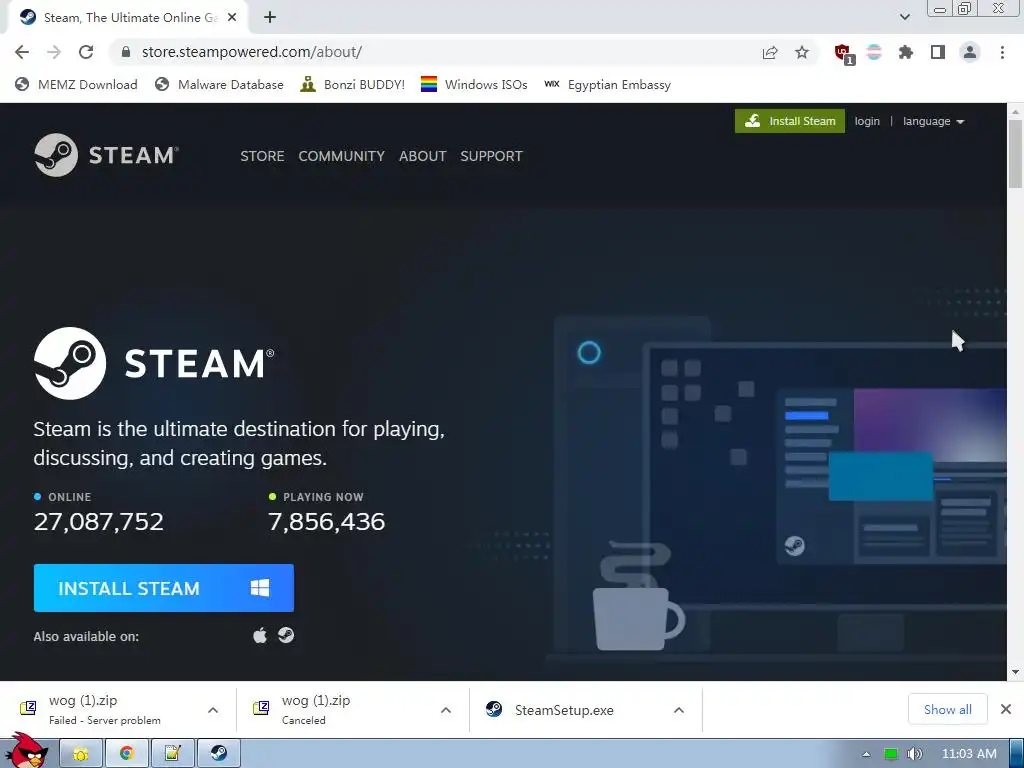This screenshot has width=1024, height=768.
Task: Close the downloads bar
Action: coord(1006,709)
